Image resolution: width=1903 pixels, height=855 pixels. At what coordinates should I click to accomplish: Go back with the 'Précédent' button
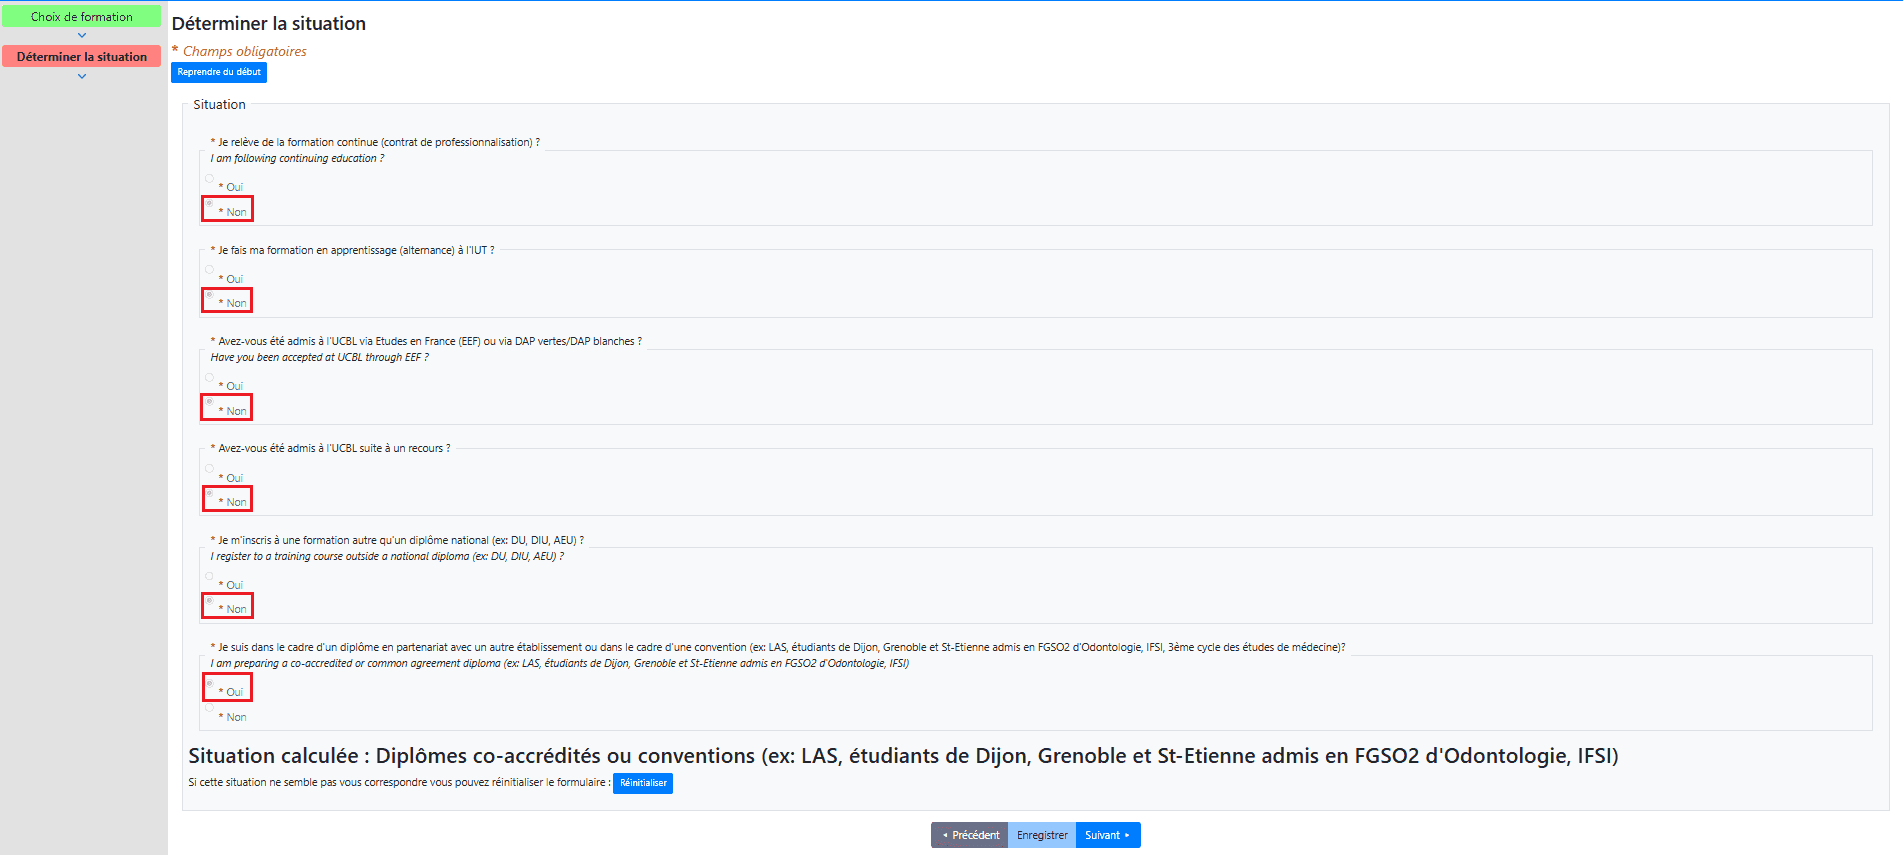[969, 835]
